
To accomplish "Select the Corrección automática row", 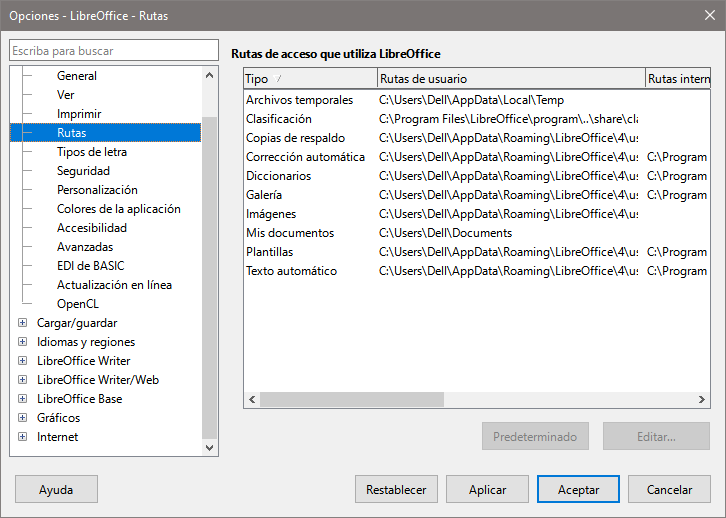I will click(476, 157).
